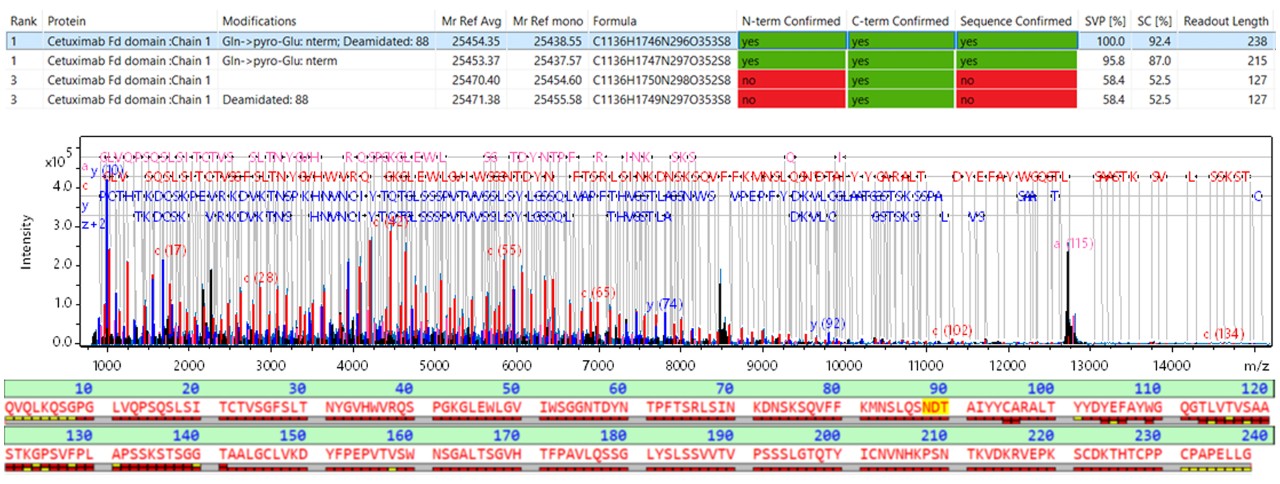This screenshot has width=1280, height=484.
Task: Sort by the Mr Ref Avg column
Action: (472, 21)
